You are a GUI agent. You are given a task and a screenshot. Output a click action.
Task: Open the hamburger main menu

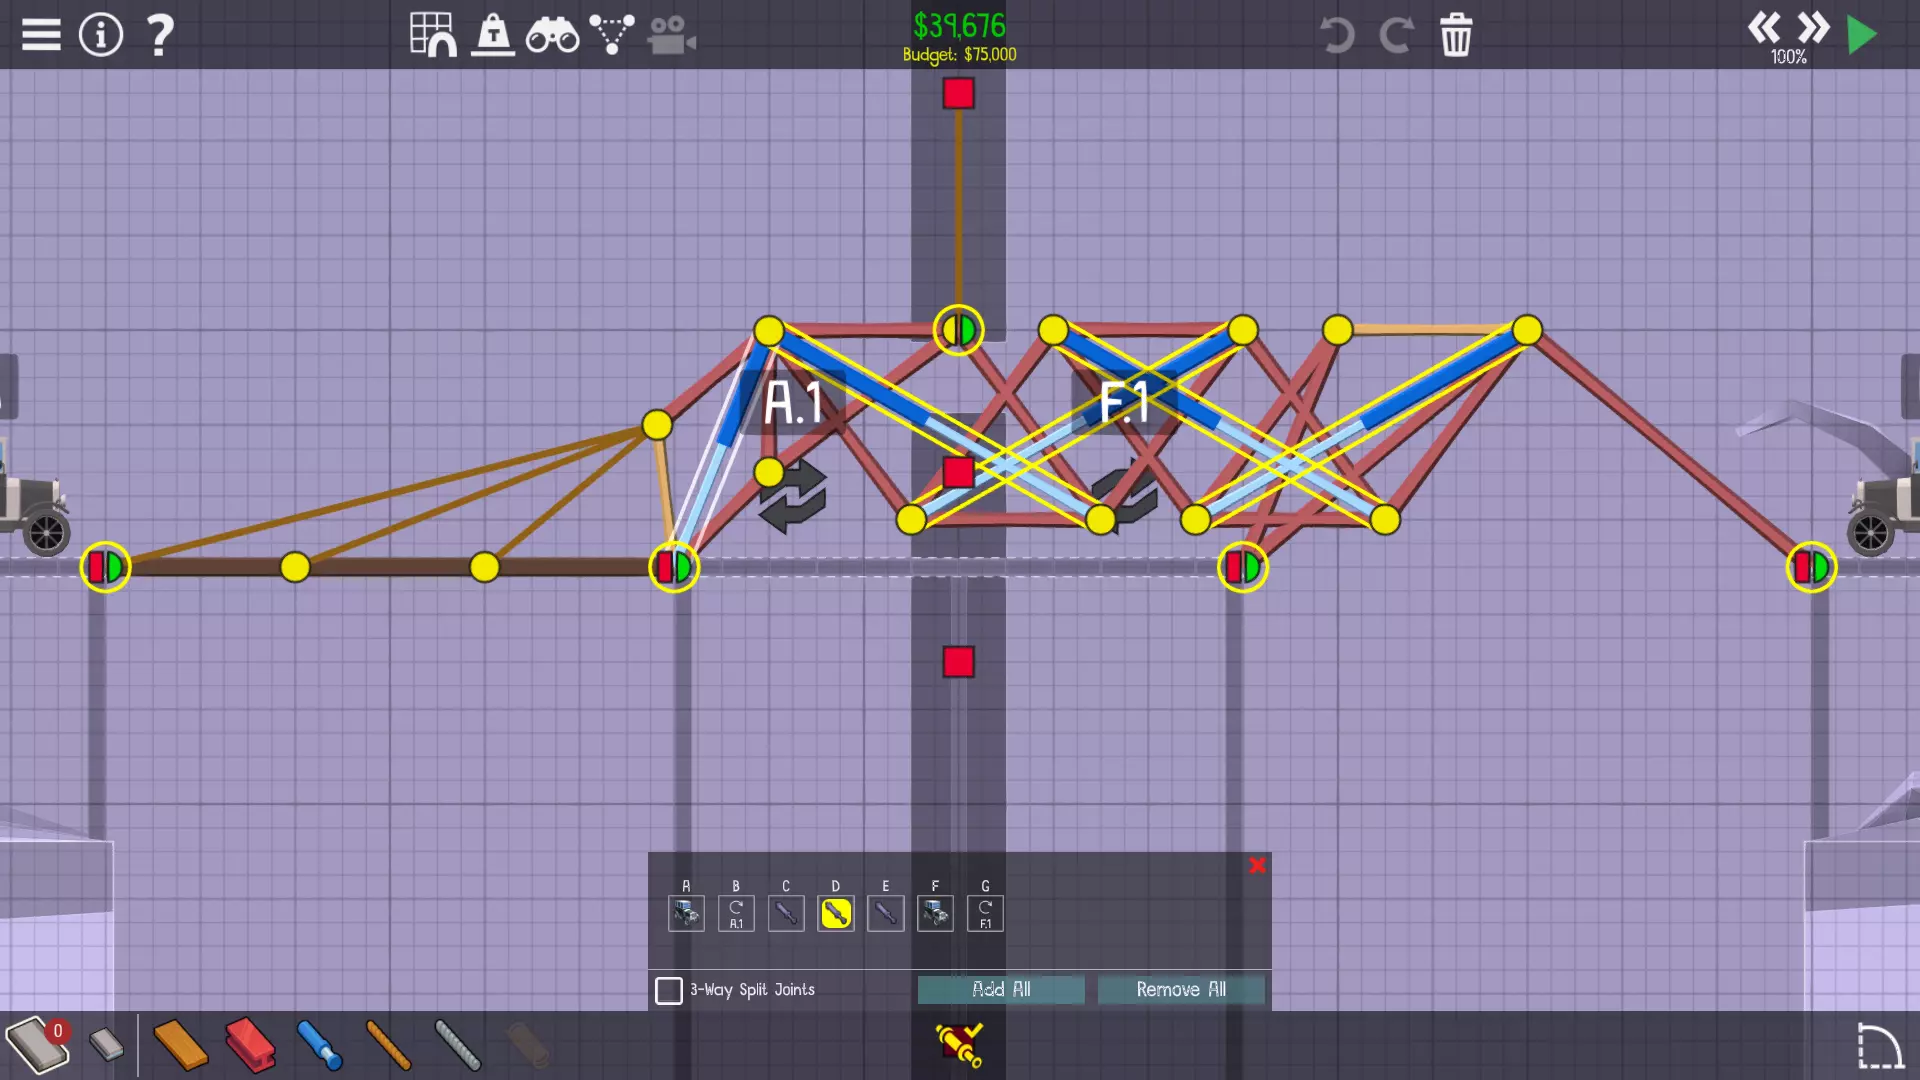pyautogui.click(x=41, y=35)
